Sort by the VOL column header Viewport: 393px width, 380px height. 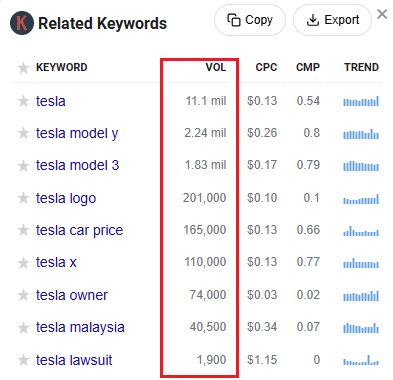216,67
